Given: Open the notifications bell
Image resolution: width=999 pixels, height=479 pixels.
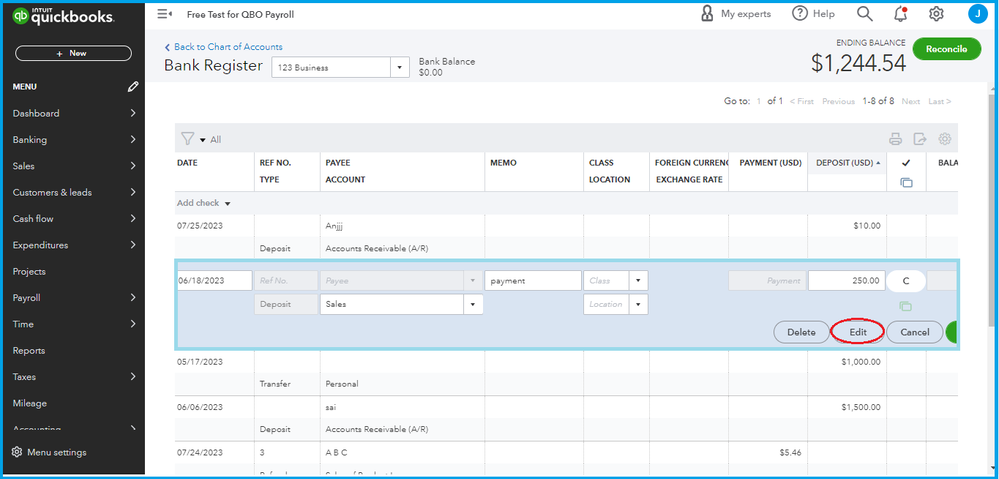Looking at the screenshot, I should pyautogui.click(x=900, y=14).
